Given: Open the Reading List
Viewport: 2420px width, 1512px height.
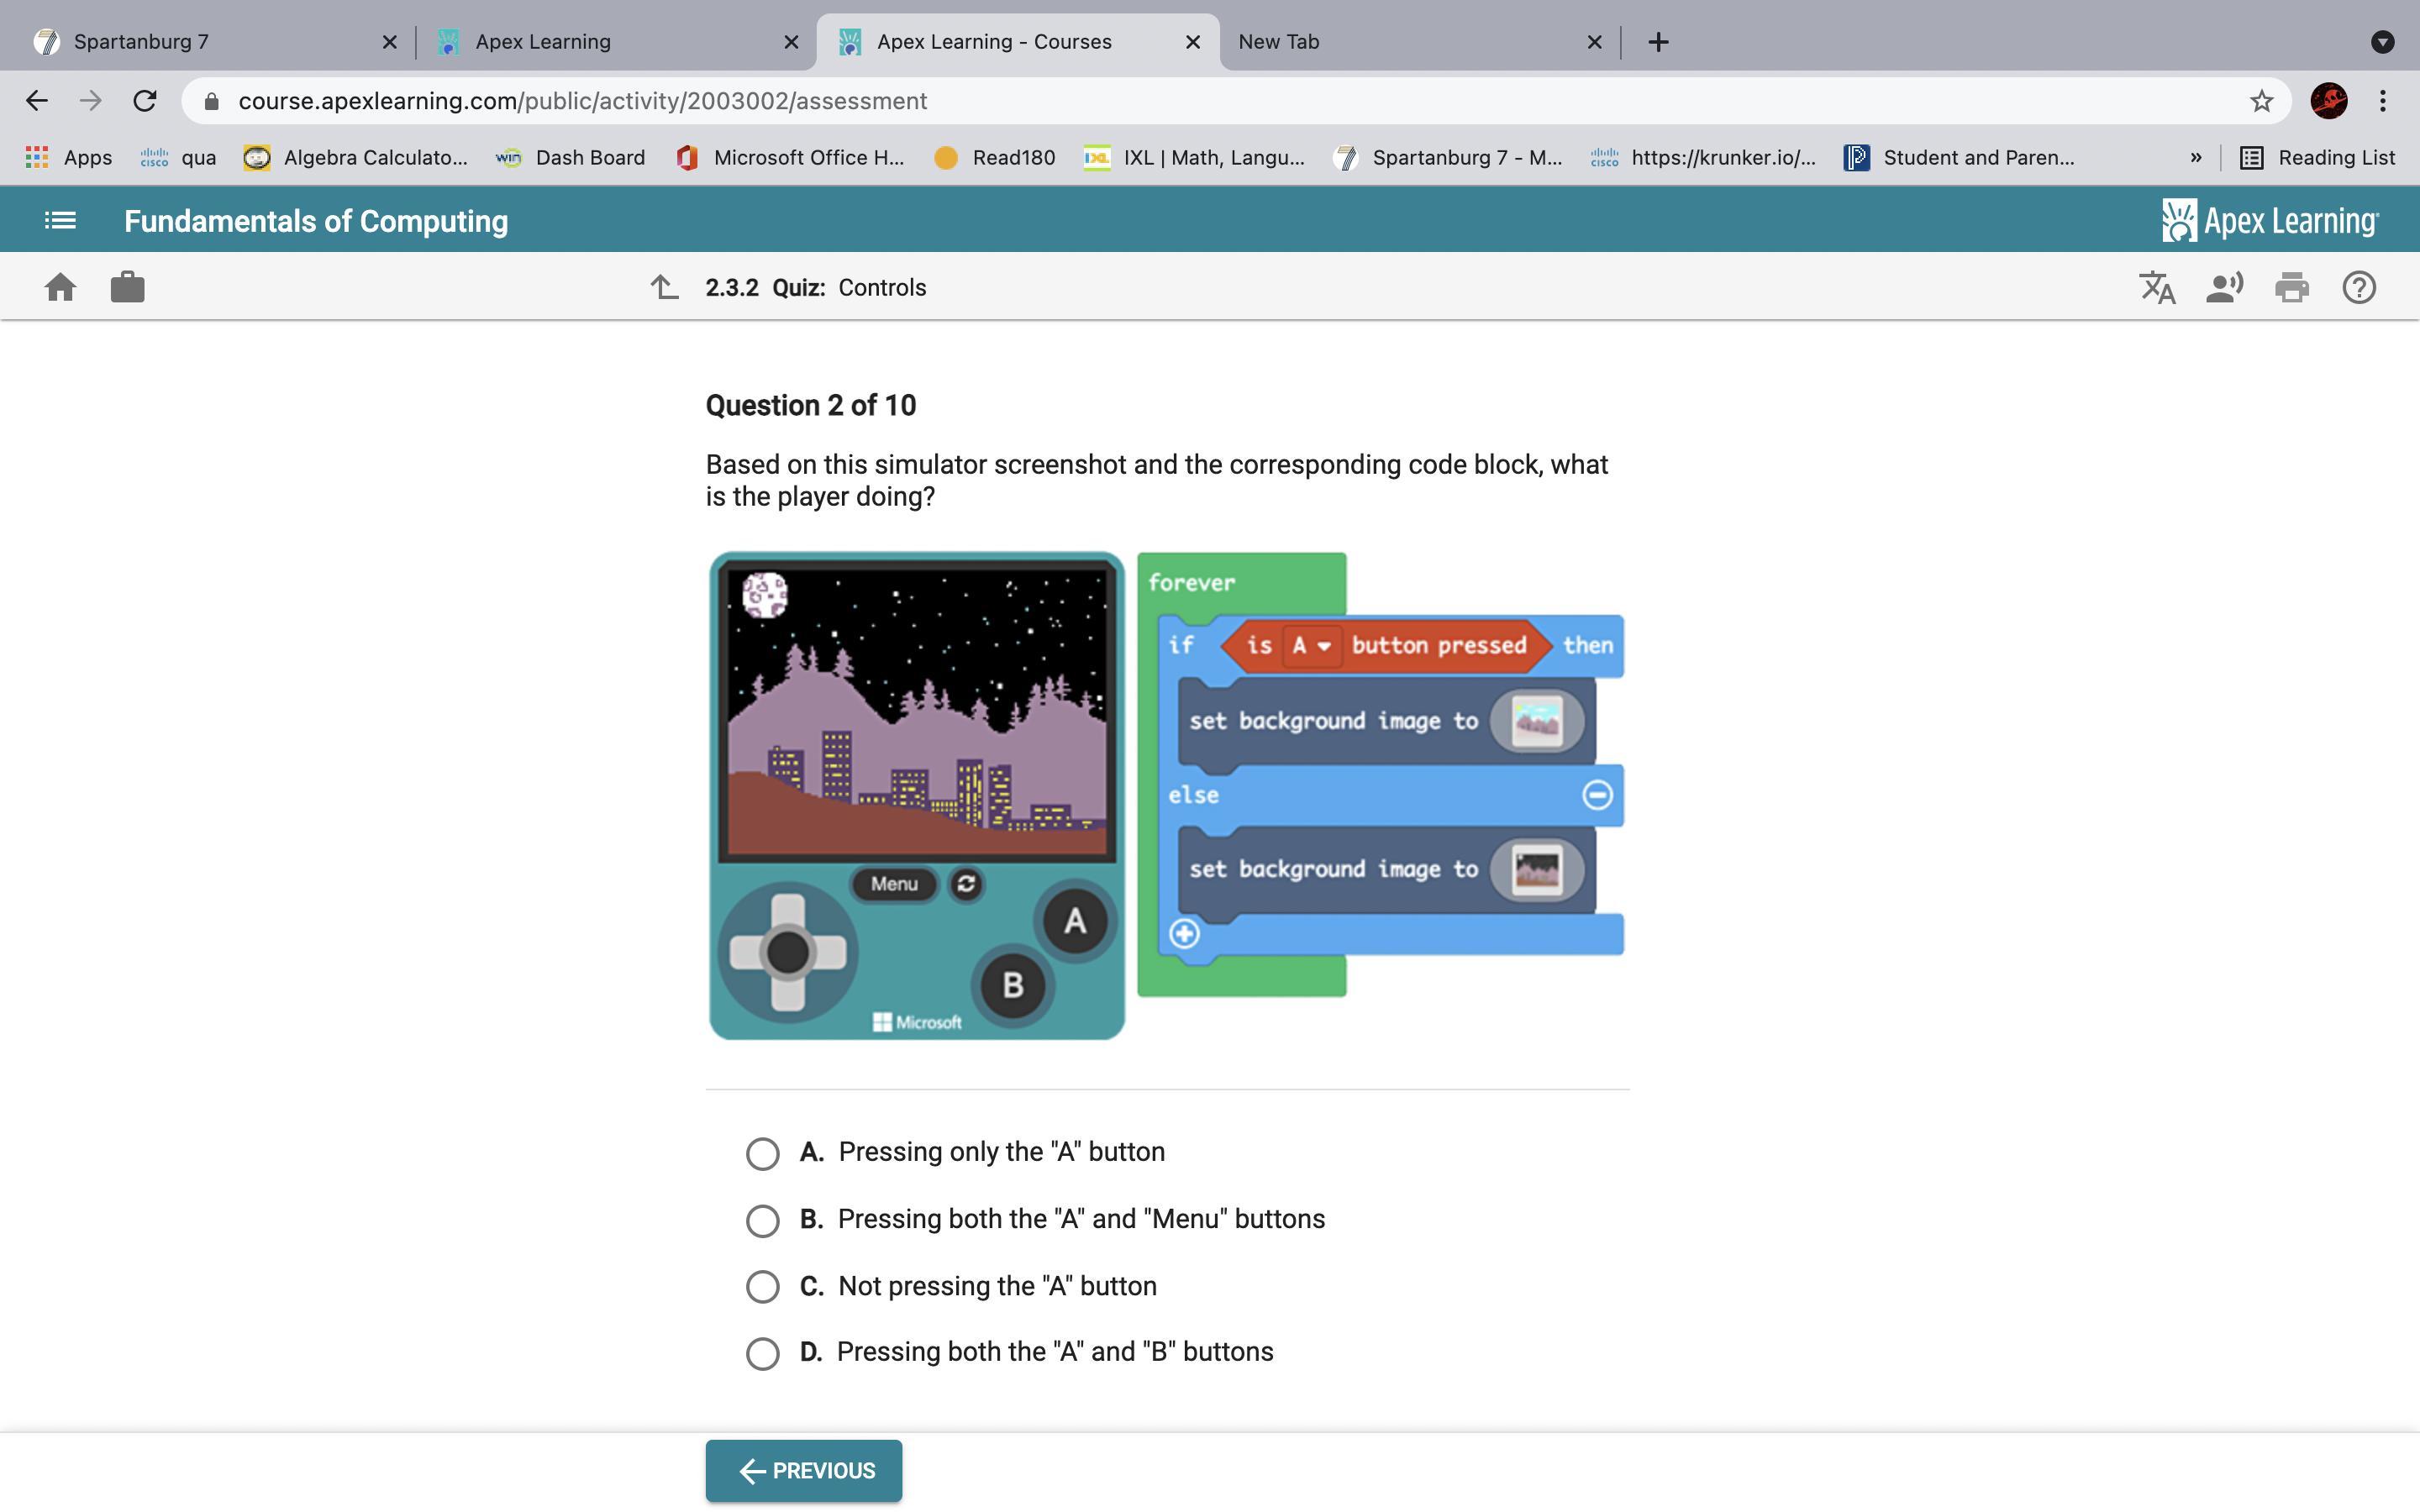Looking at the screenshot, I should [2317, 158].
